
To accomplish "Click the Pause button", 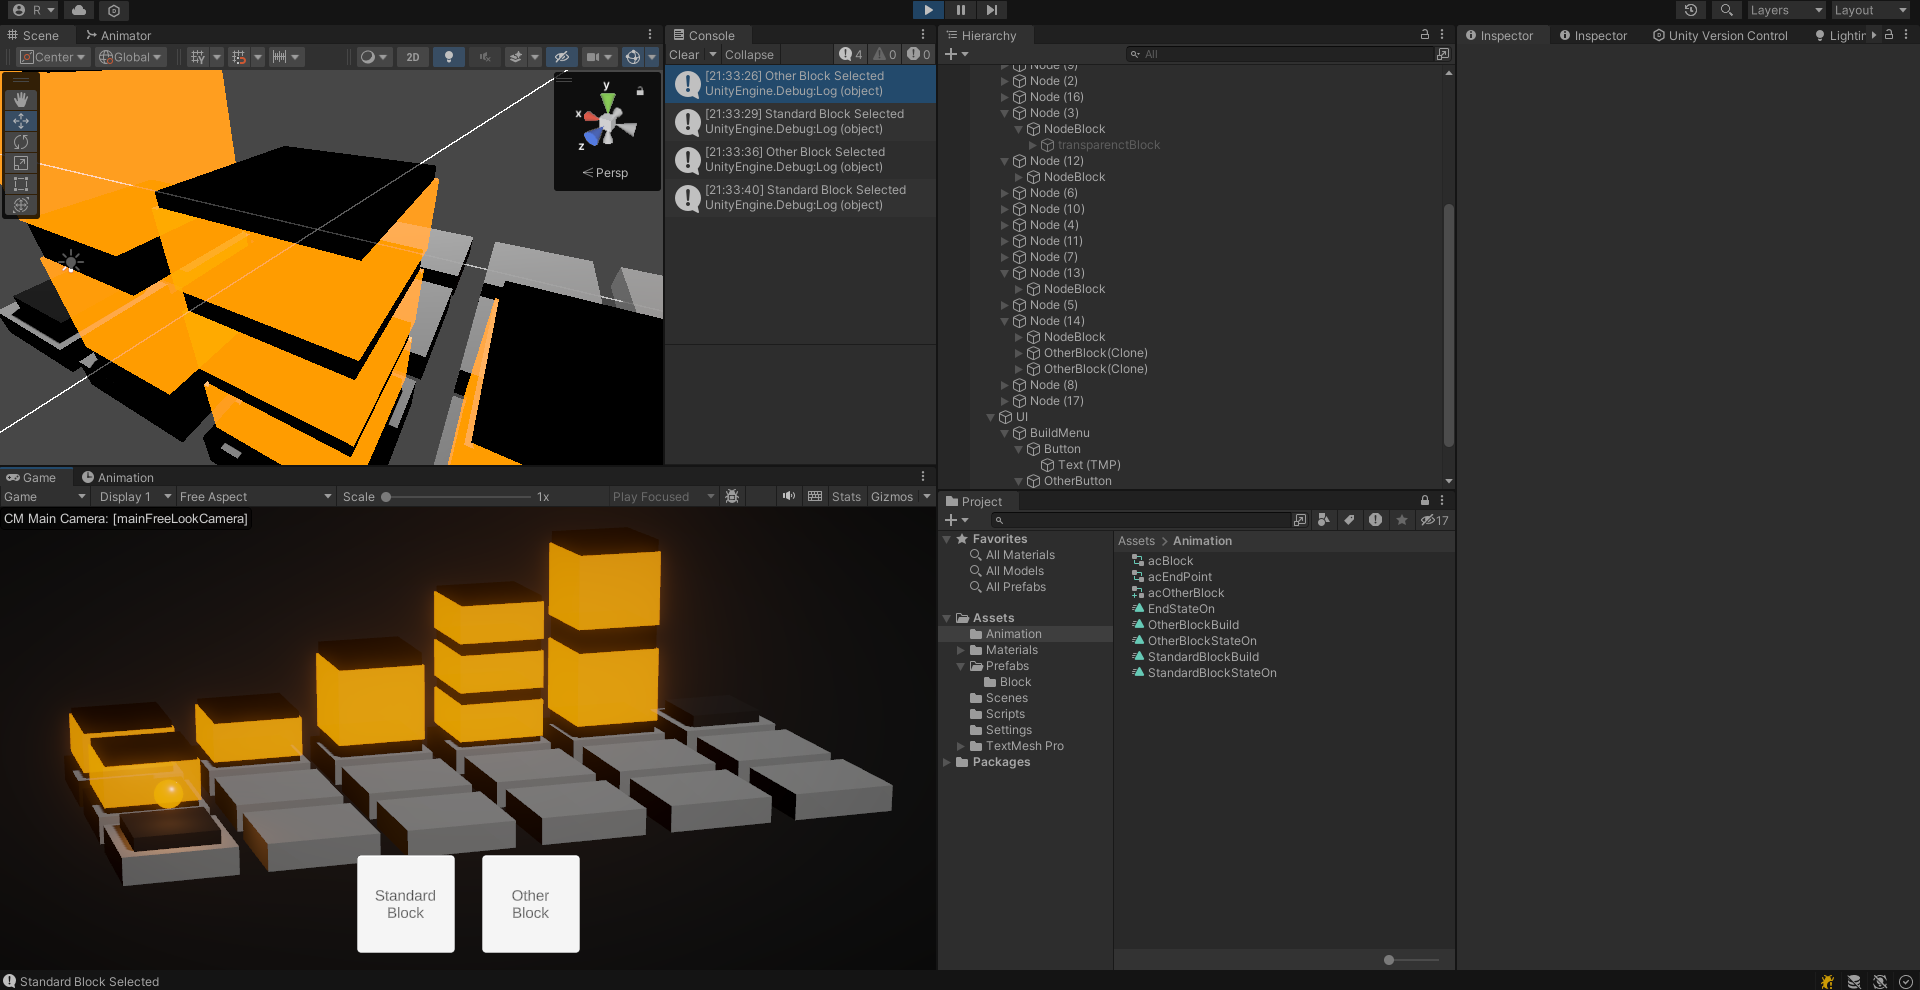I will 961,10.
